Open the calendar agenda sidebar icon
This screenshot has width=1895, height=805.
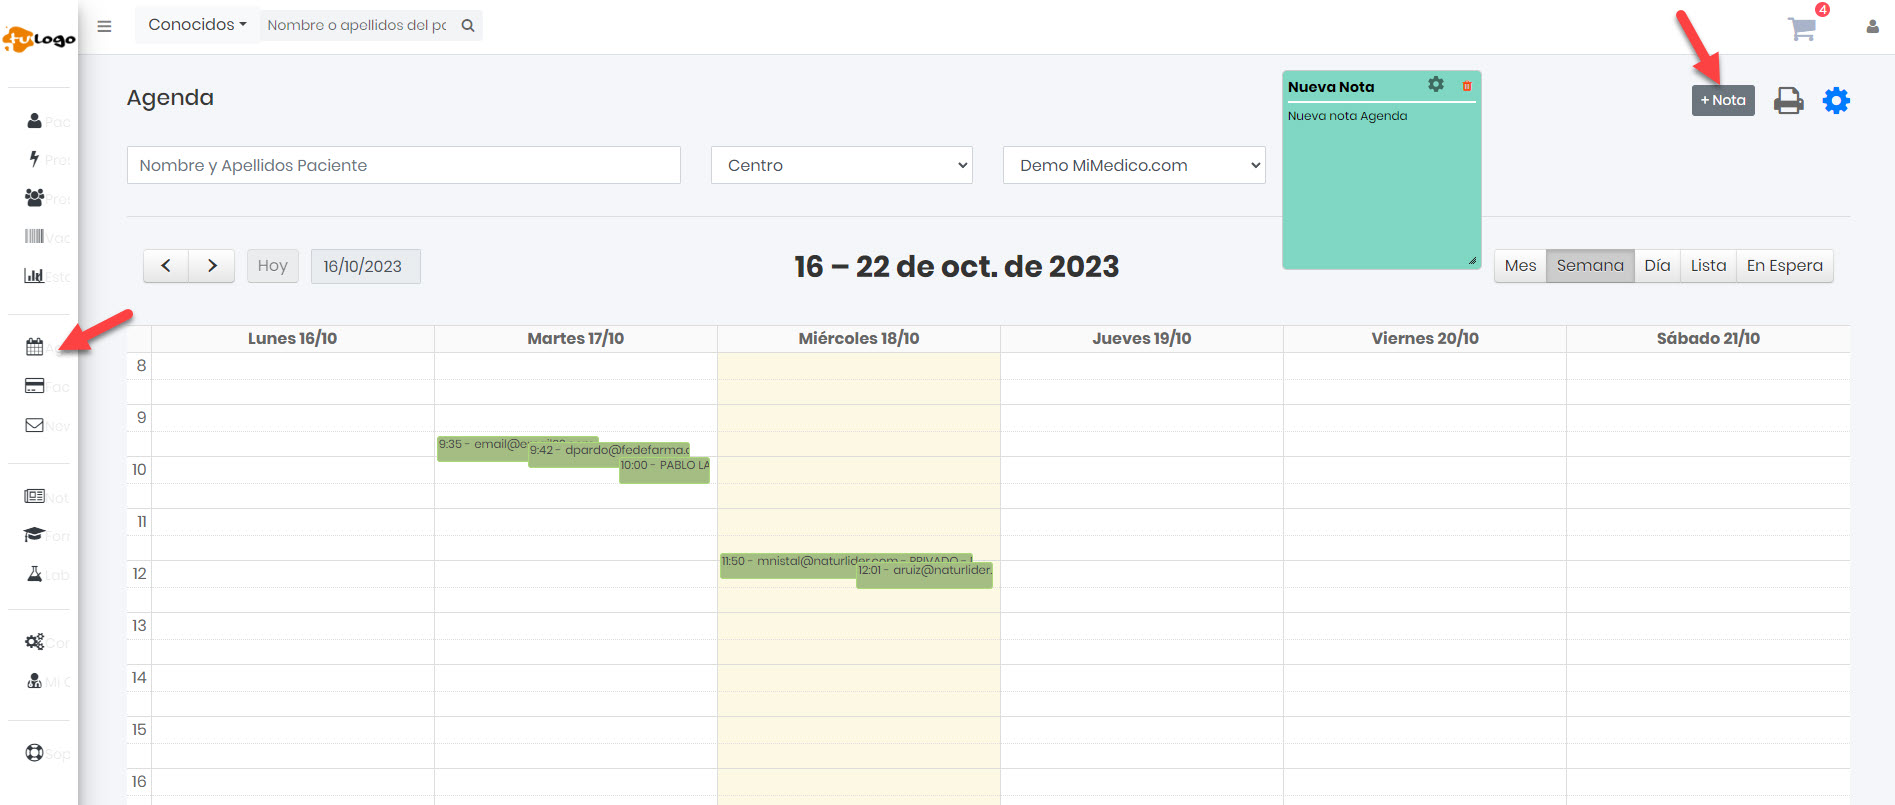(x=35, y=347)
